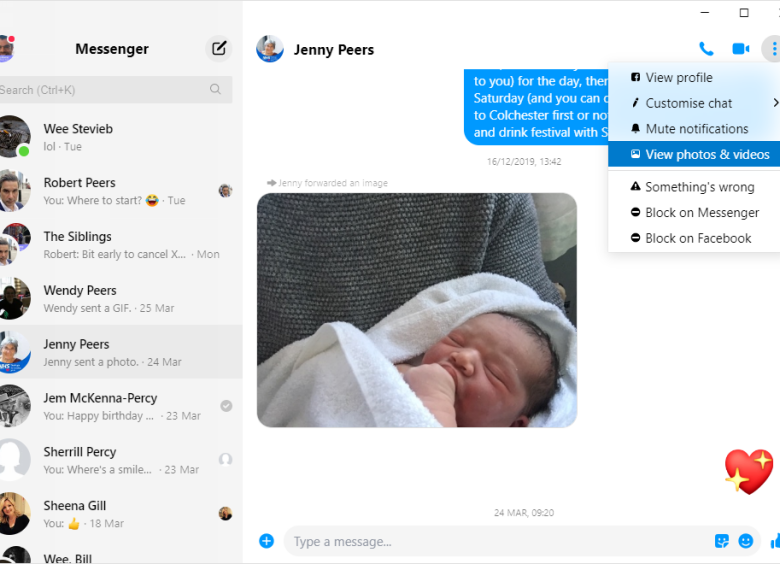Click the blue plus attachment button
This screenshot has width=780, height=564.
tap(267, 541)
